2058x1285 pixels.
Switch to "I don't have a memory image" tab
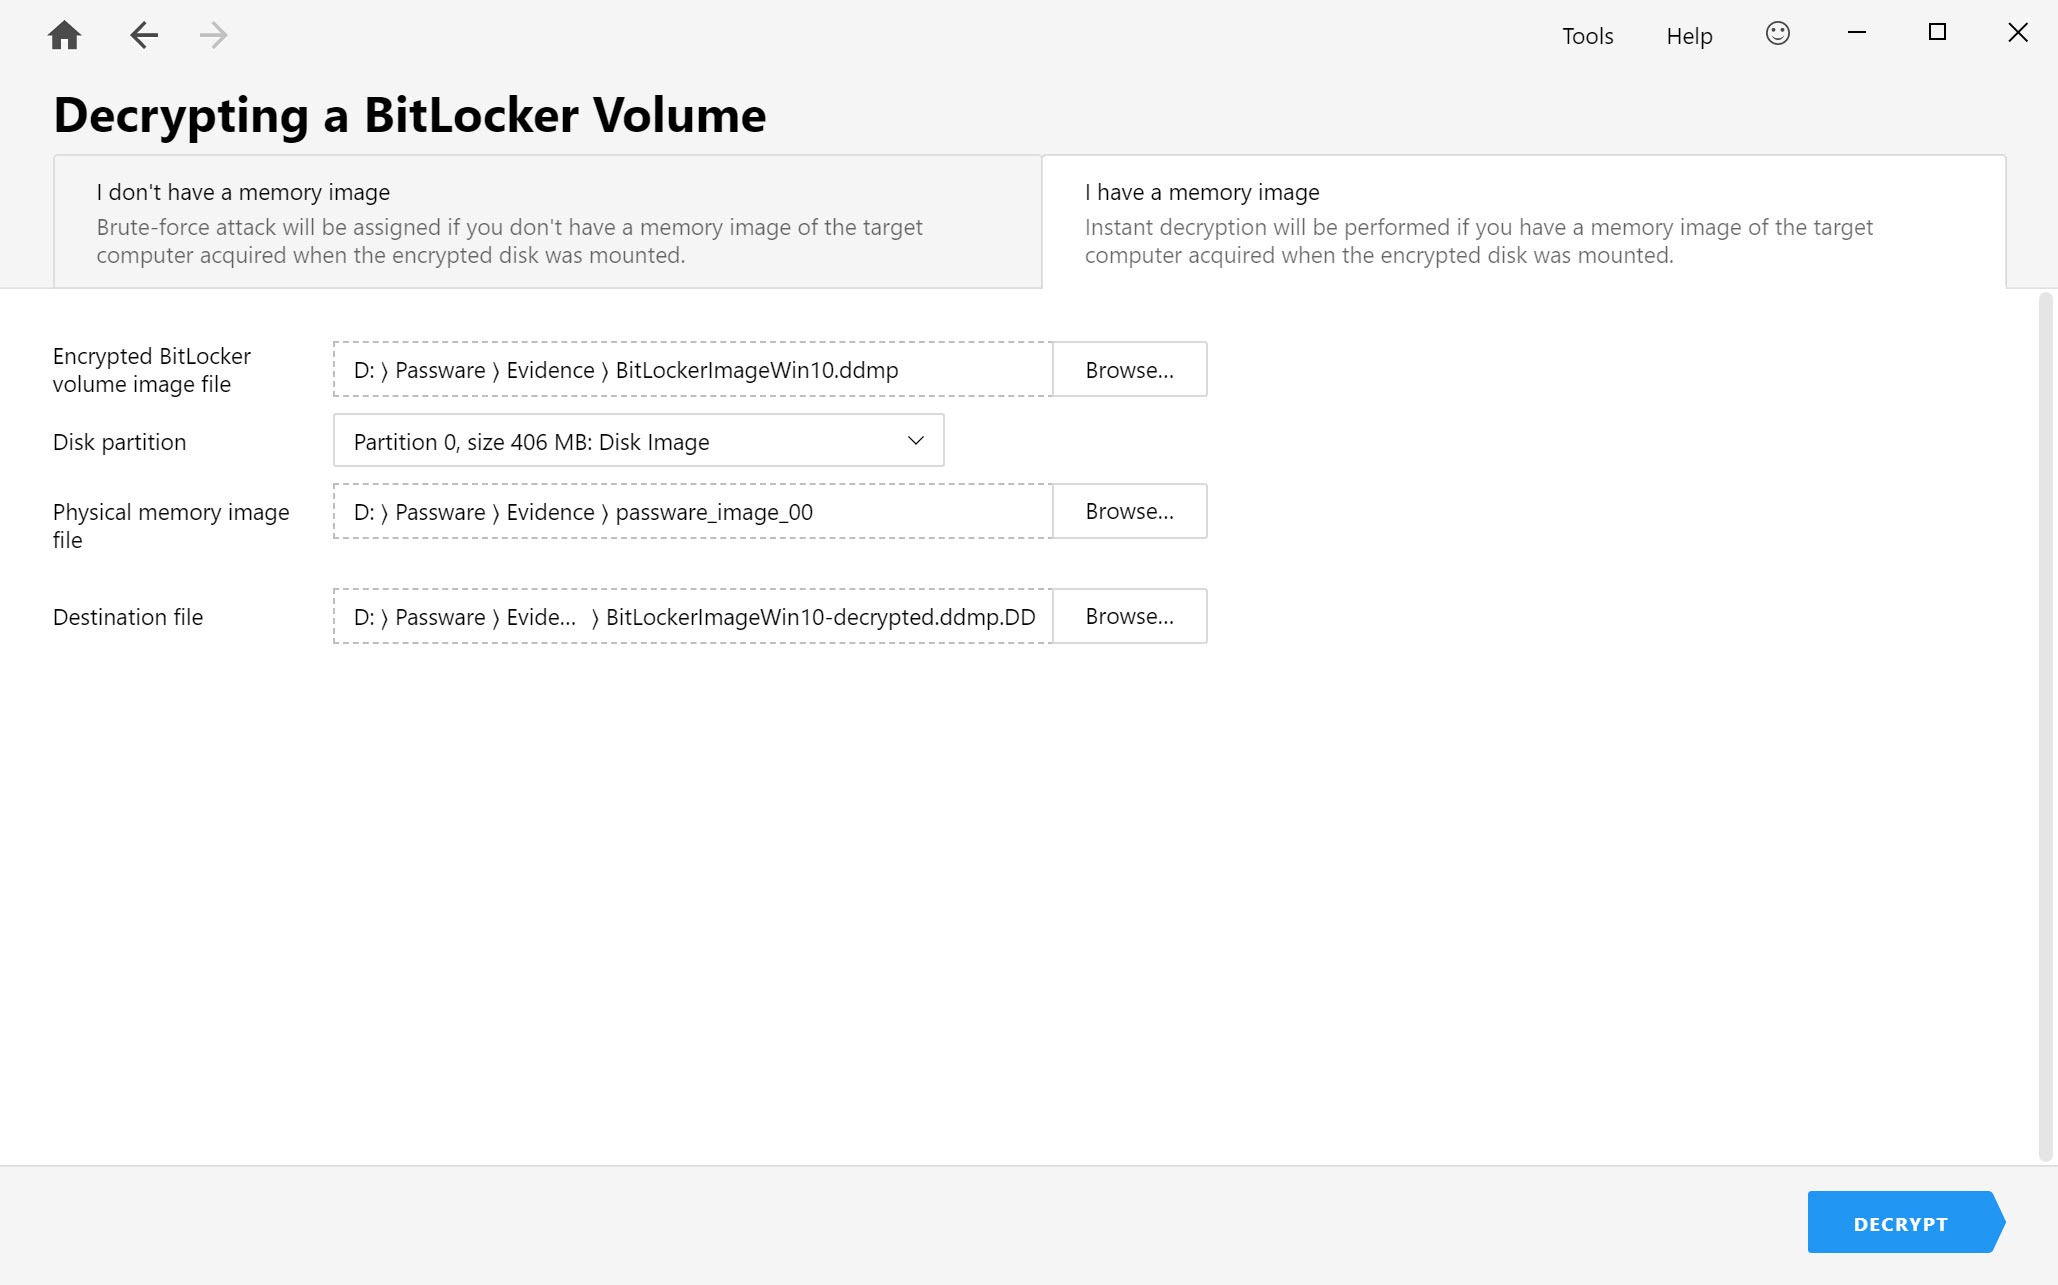click(x=547, y=222)
